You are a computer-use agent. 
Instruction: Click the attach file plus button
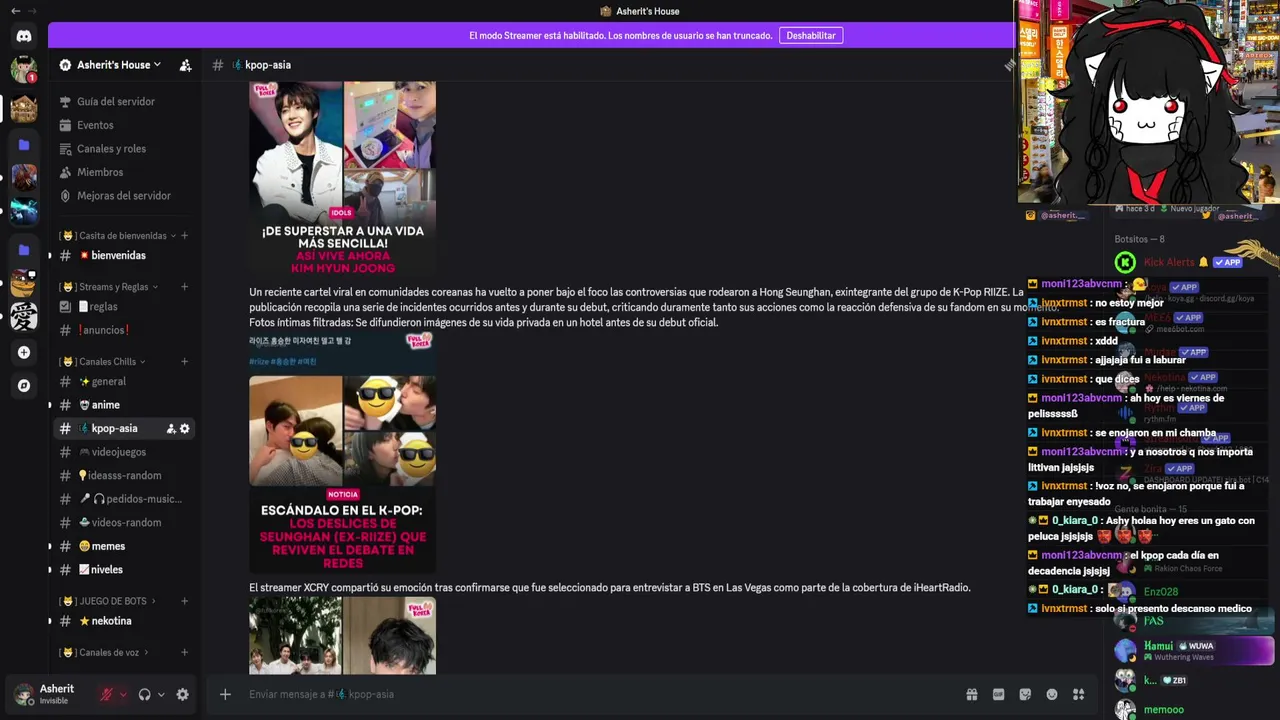click(x=225, y=694)
